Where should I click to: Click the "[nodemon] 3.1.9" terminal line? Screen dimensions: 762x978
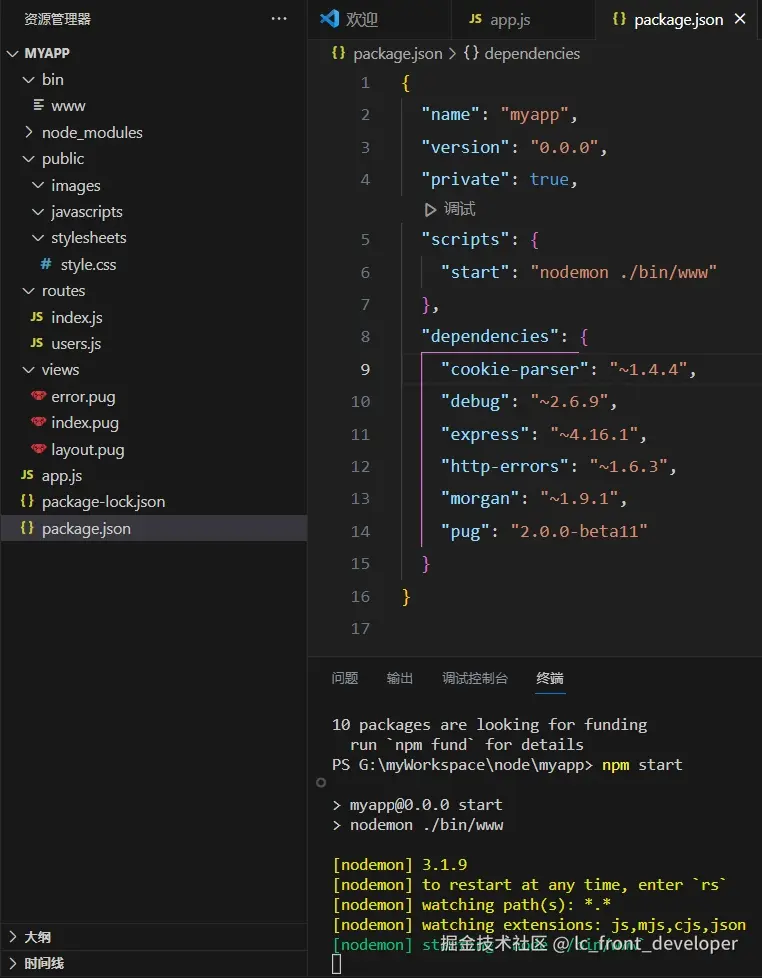[400, 864]
